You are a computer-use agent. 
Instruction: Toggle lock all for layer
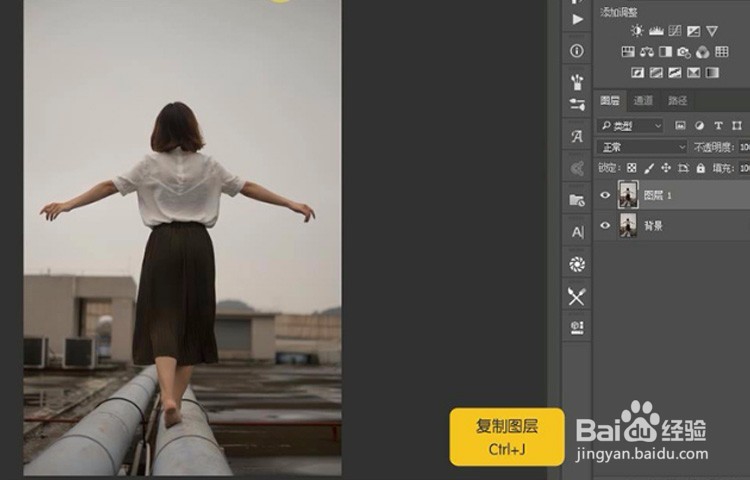700,168
